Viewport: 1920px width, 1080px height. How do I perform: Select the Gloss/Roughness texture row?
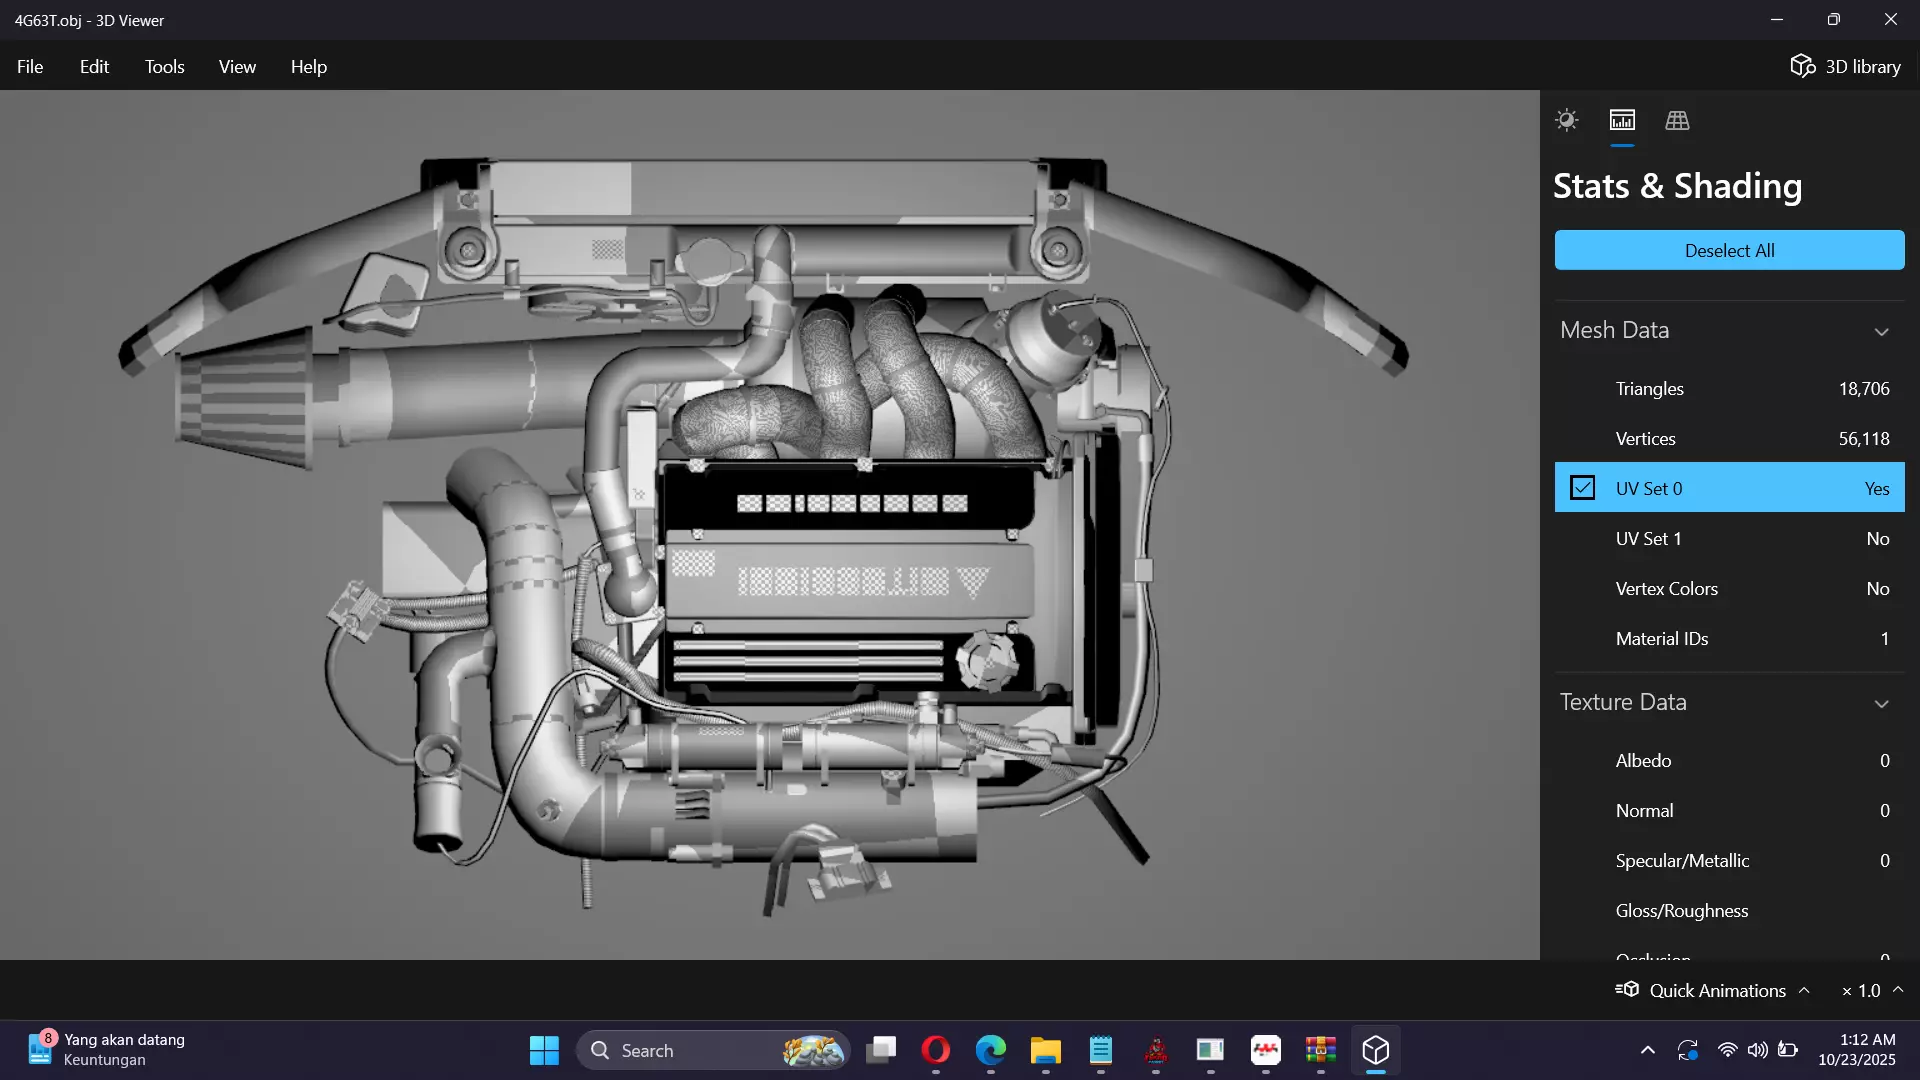[1729, 910]
